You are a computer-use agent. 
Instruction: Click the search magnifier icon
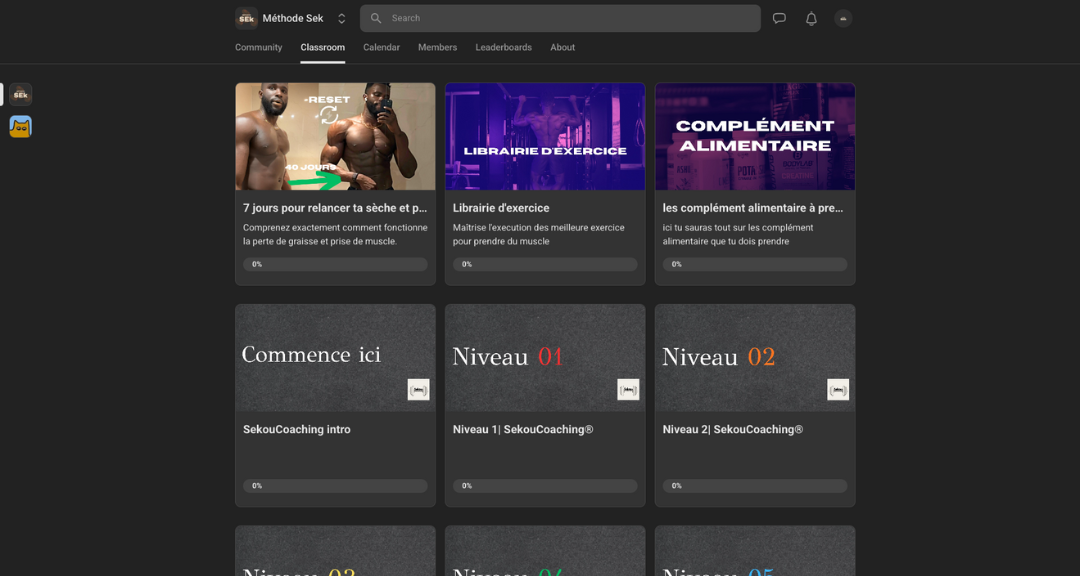(376, 18)
